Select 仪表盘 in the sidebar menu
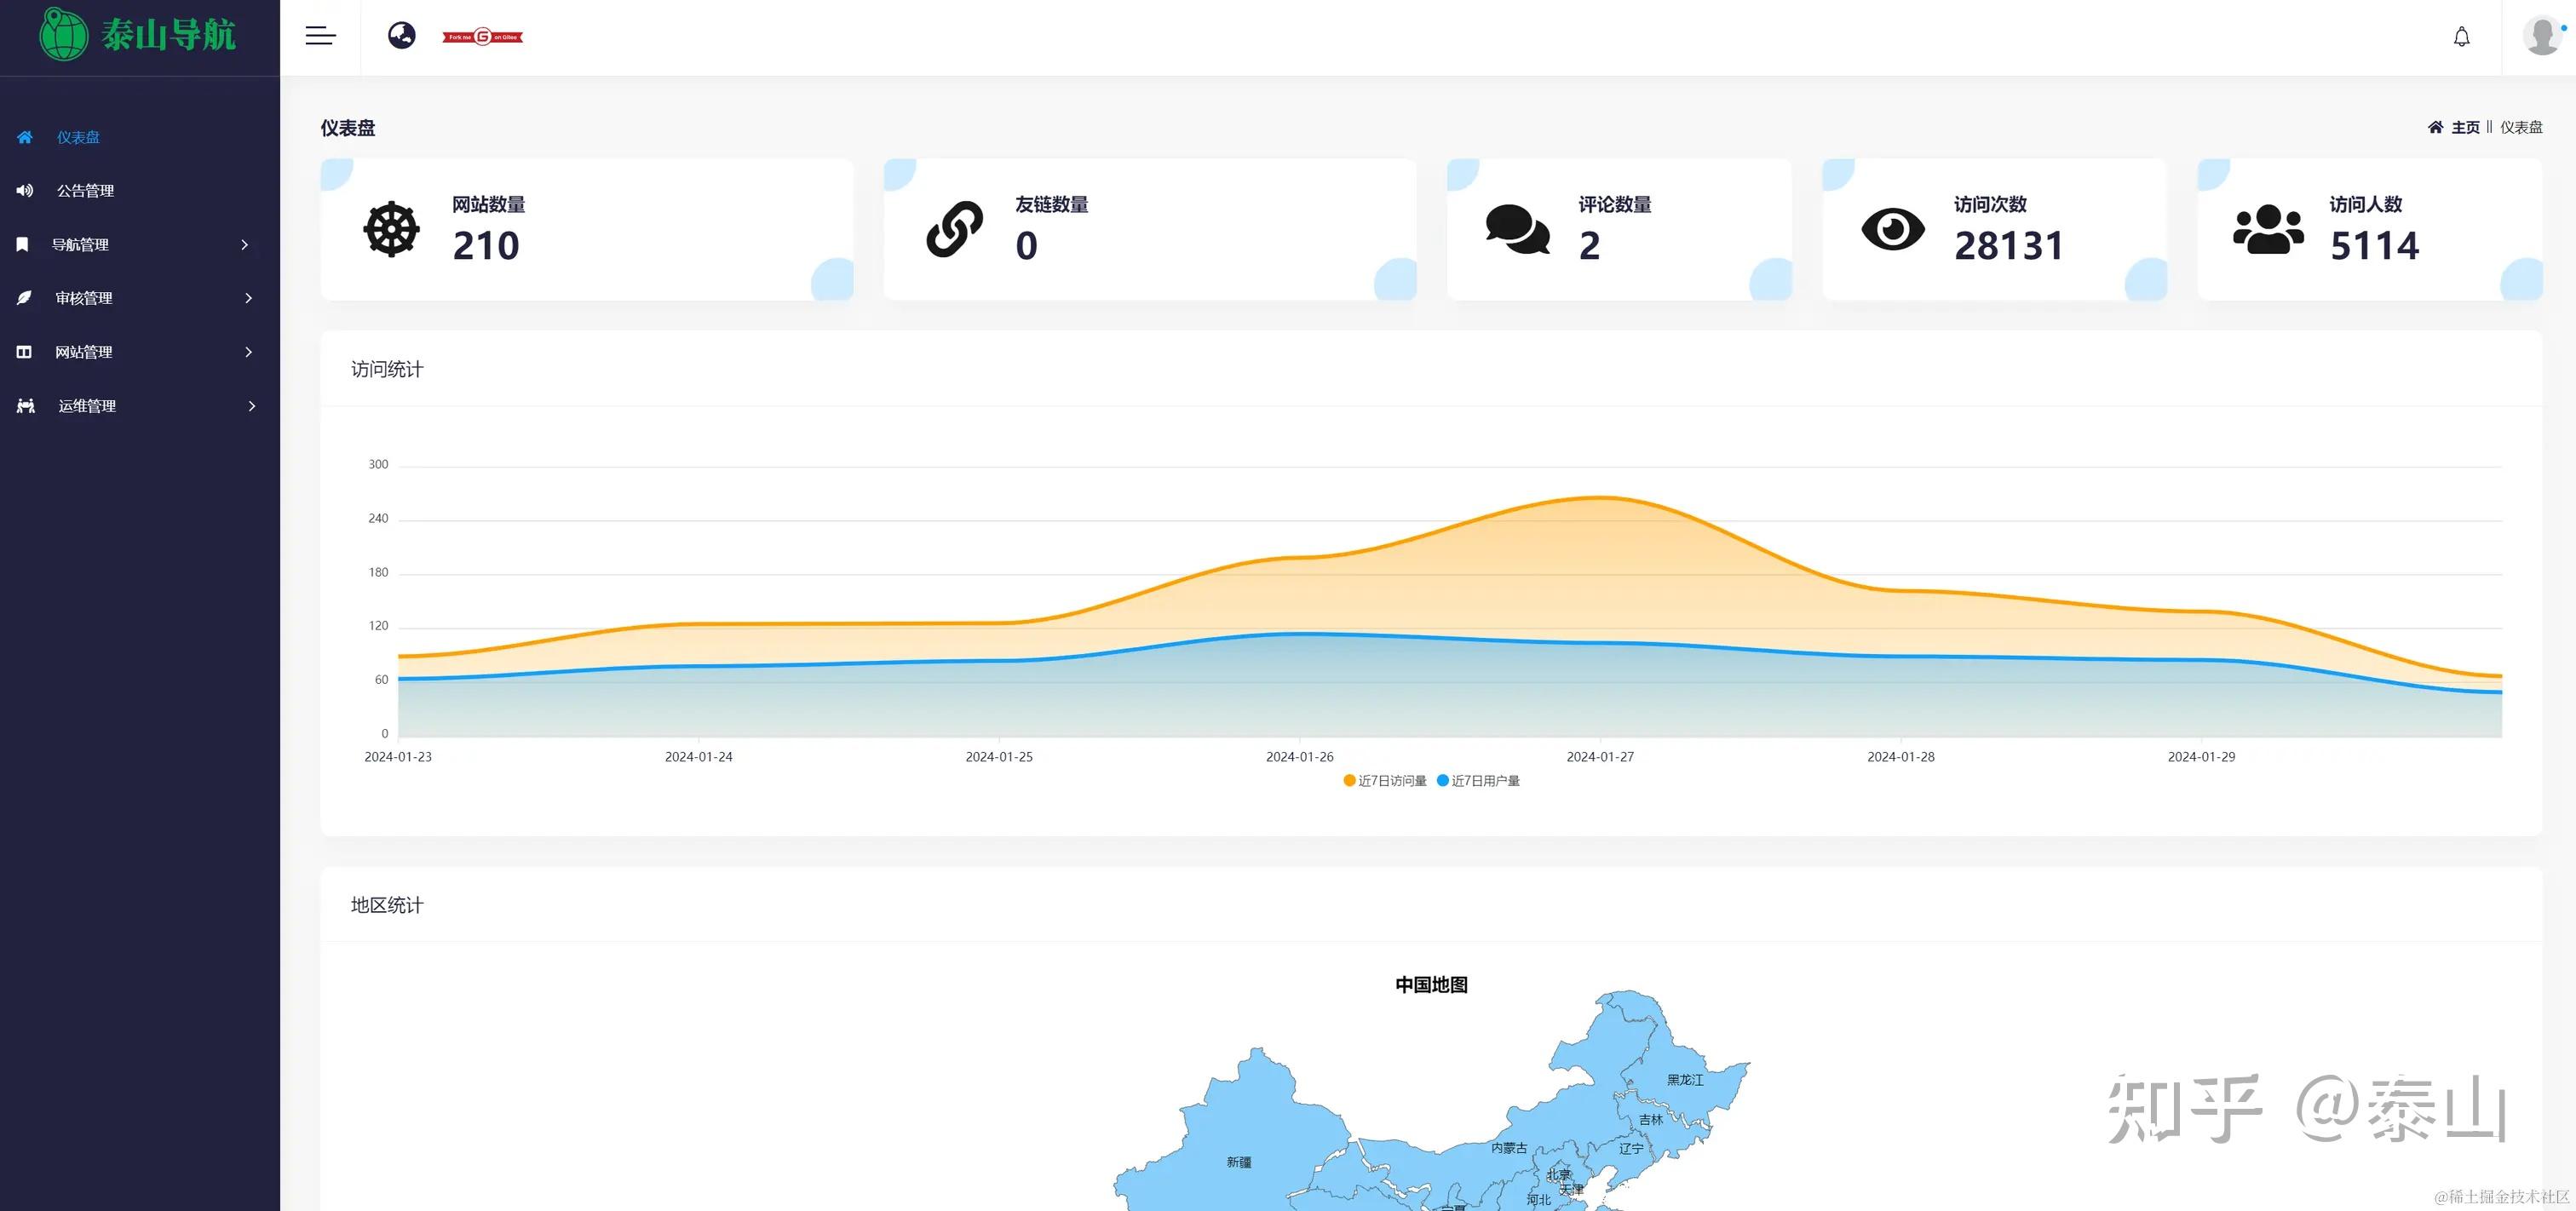This screenshot has width=2576, height=1211. point(78,137)
